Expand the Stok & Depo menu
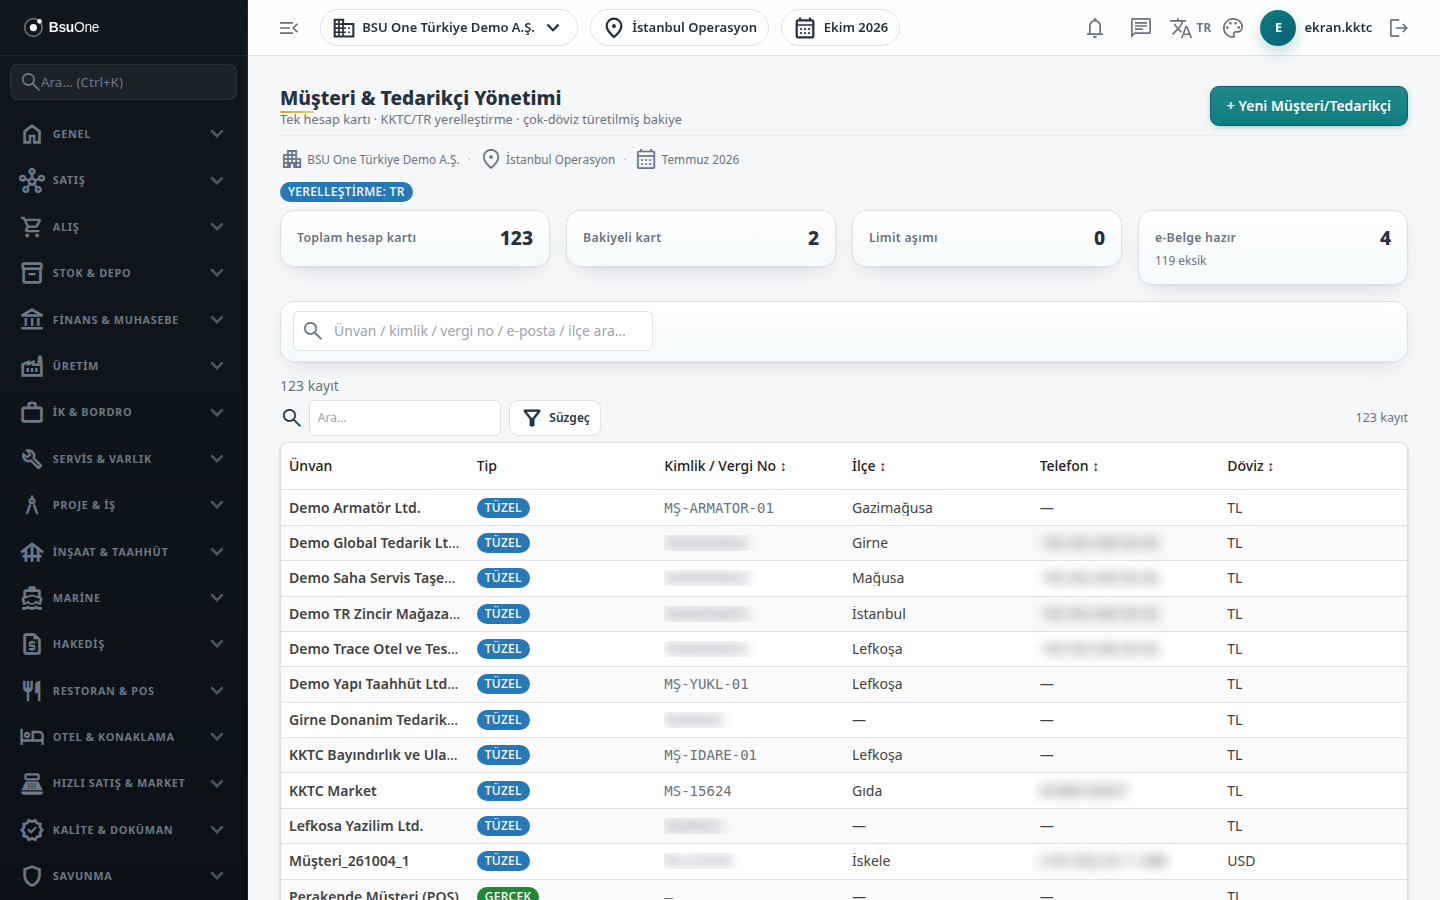Viewport: 1440px width, 900px height. coord(124,273)
